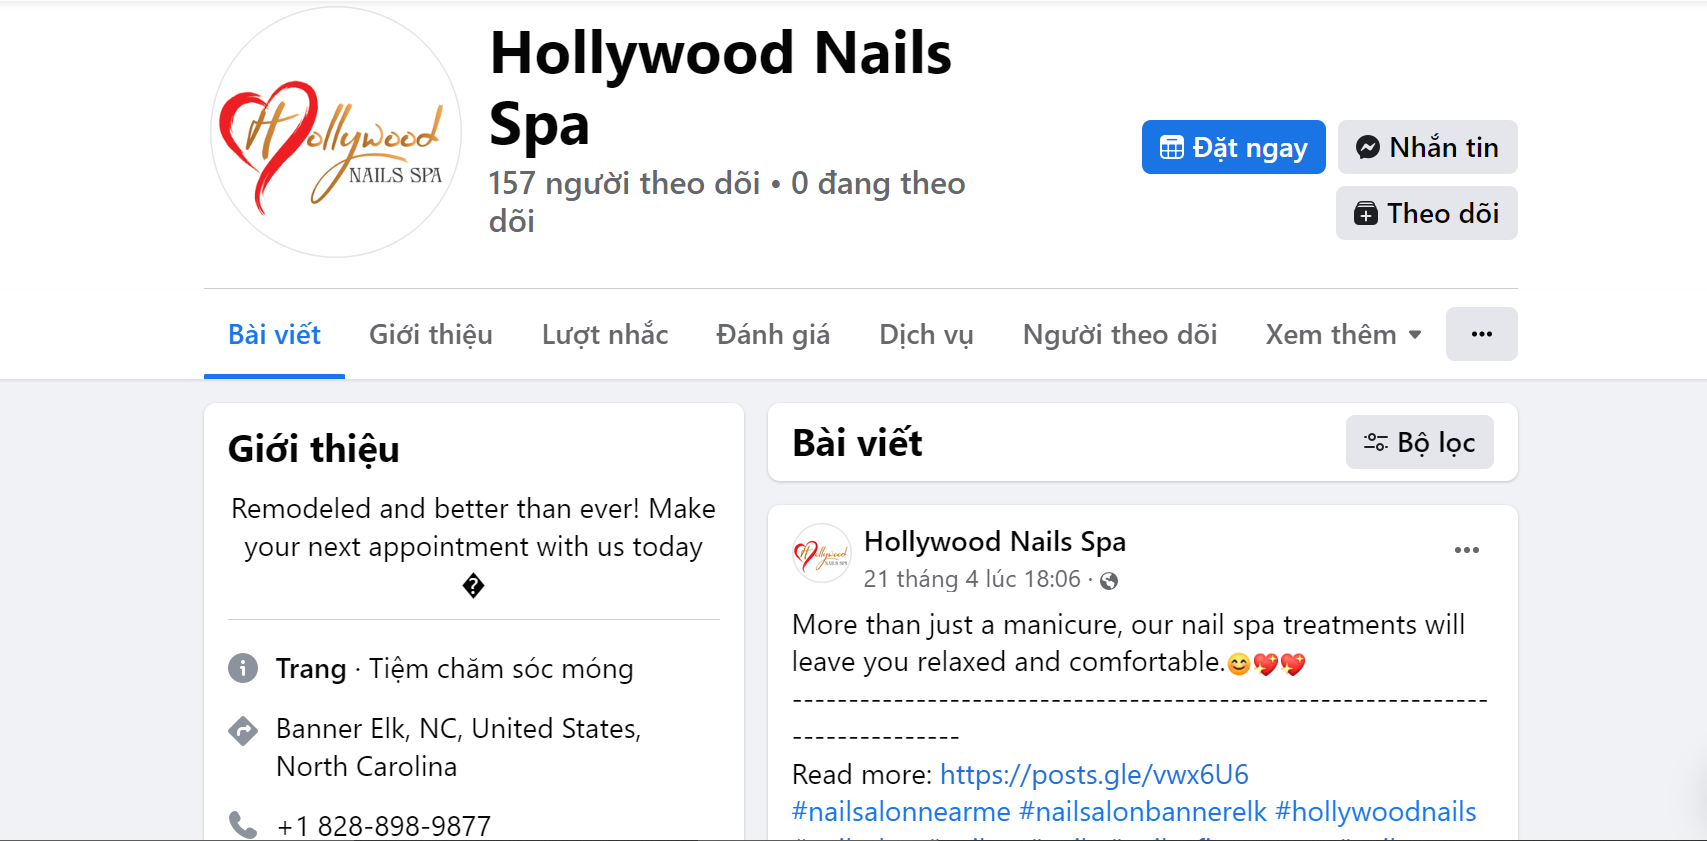
Task: Open the Dịch vụ tab
Action: point(926,334)
